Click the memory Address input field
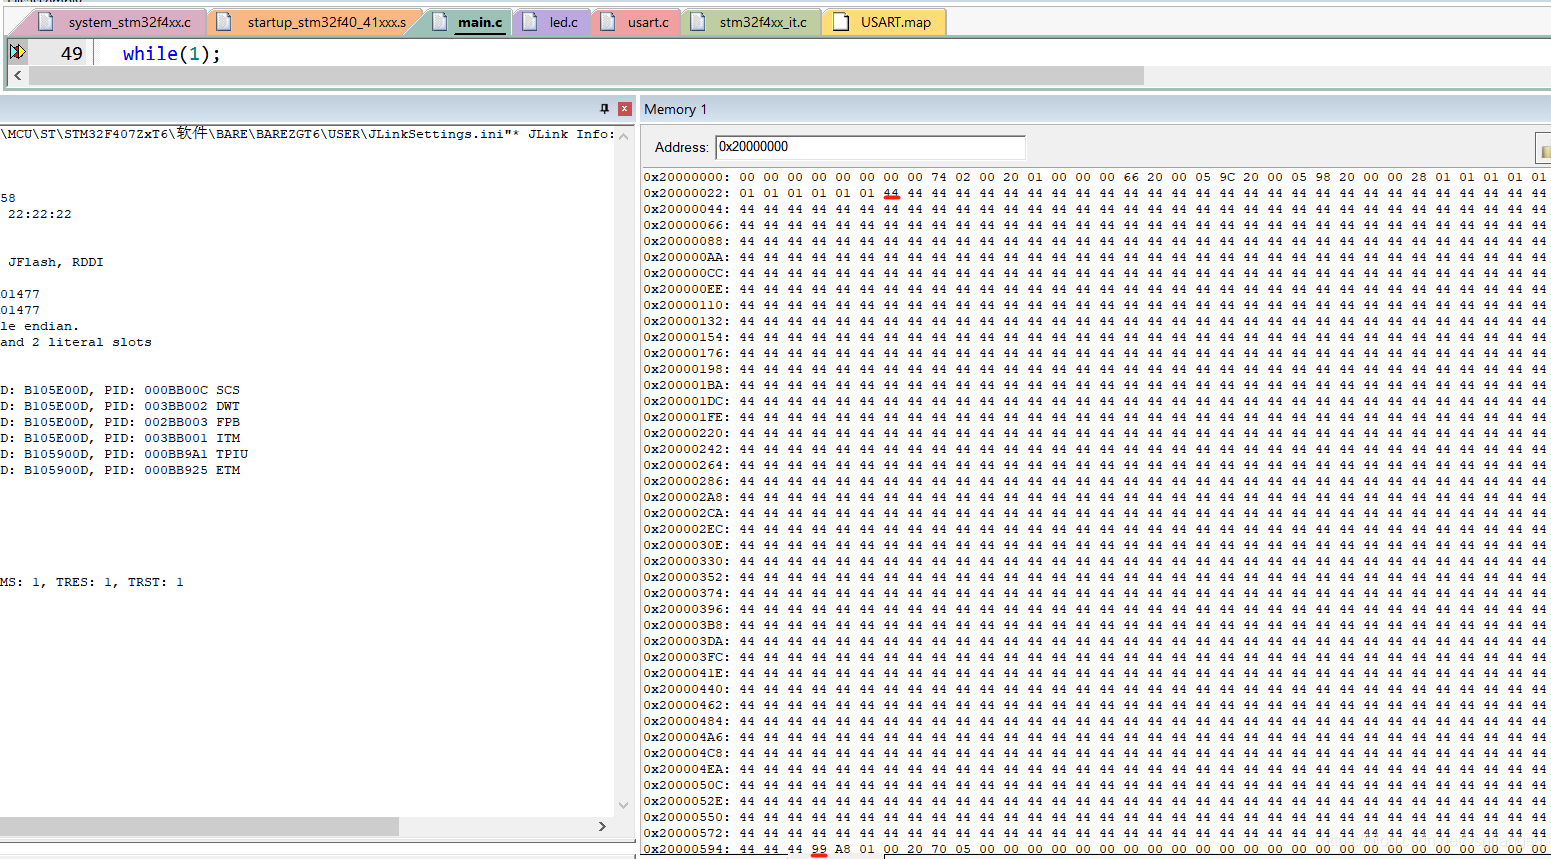 [x=870, y=147]
